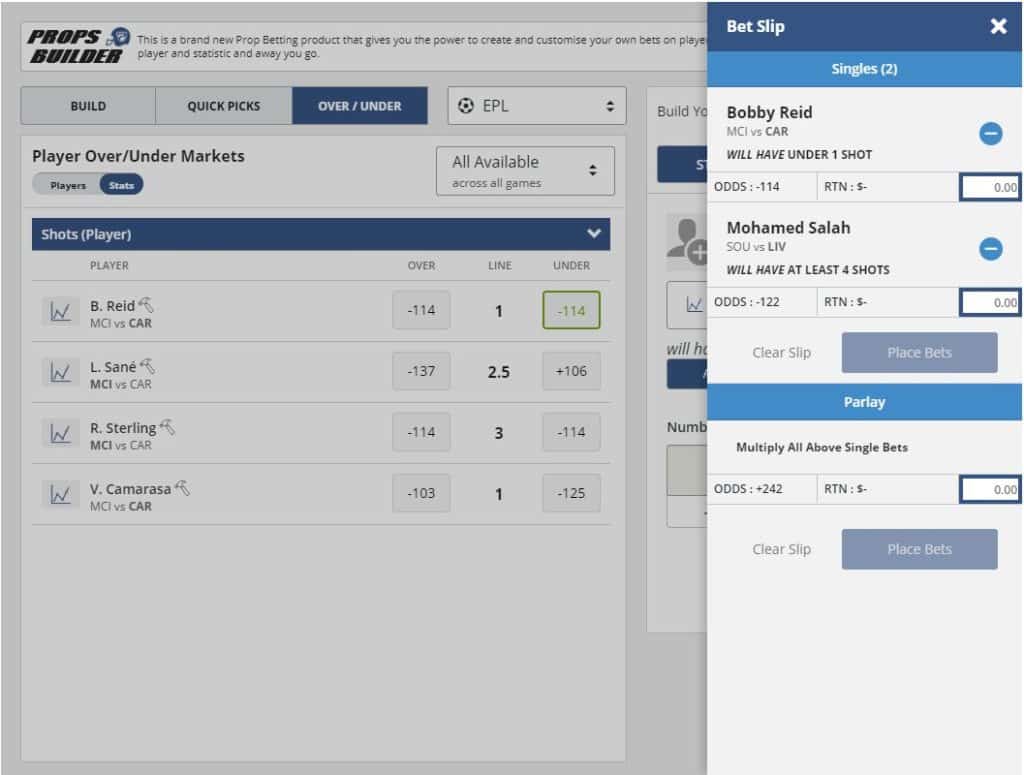
Task: Click the add player avatar icon
Action: (687, 241)
